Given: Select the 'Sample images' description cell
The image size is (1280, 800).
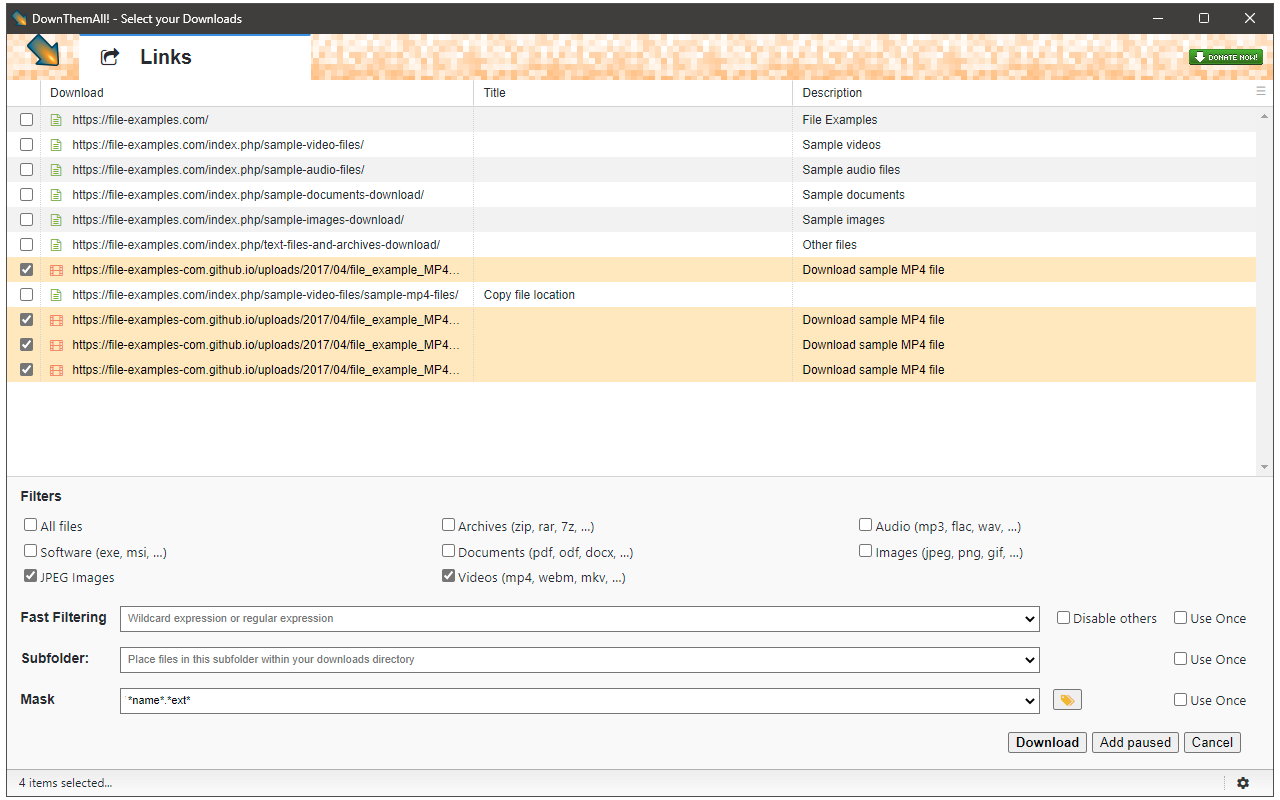Looking at the screenshot, I should pos(1024,220).
